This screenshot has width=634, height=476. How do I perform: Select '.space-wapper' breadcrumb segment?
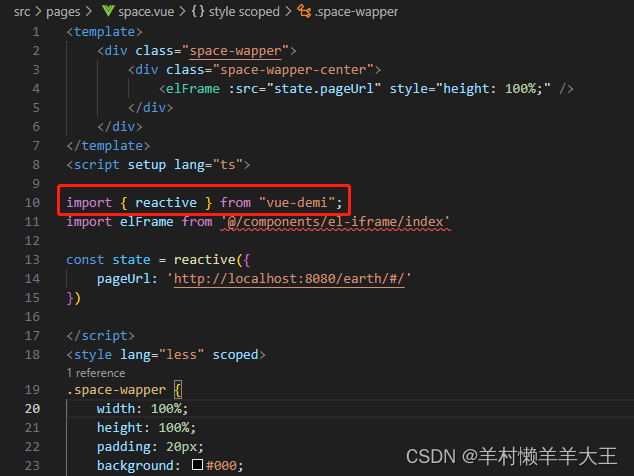coord(356,12)
